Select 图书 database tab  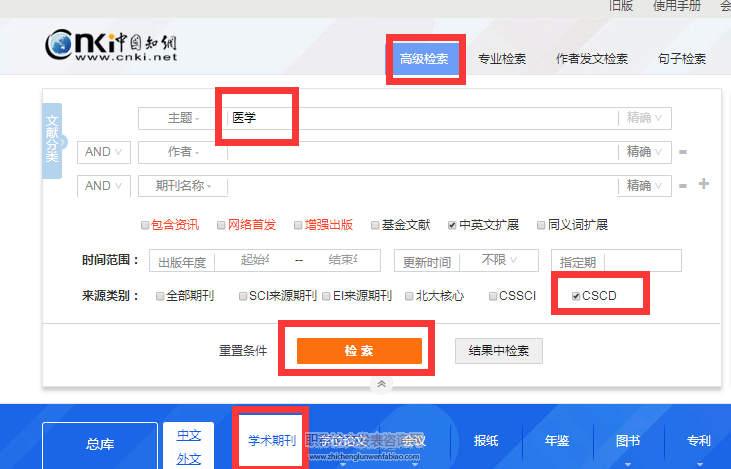628,441
